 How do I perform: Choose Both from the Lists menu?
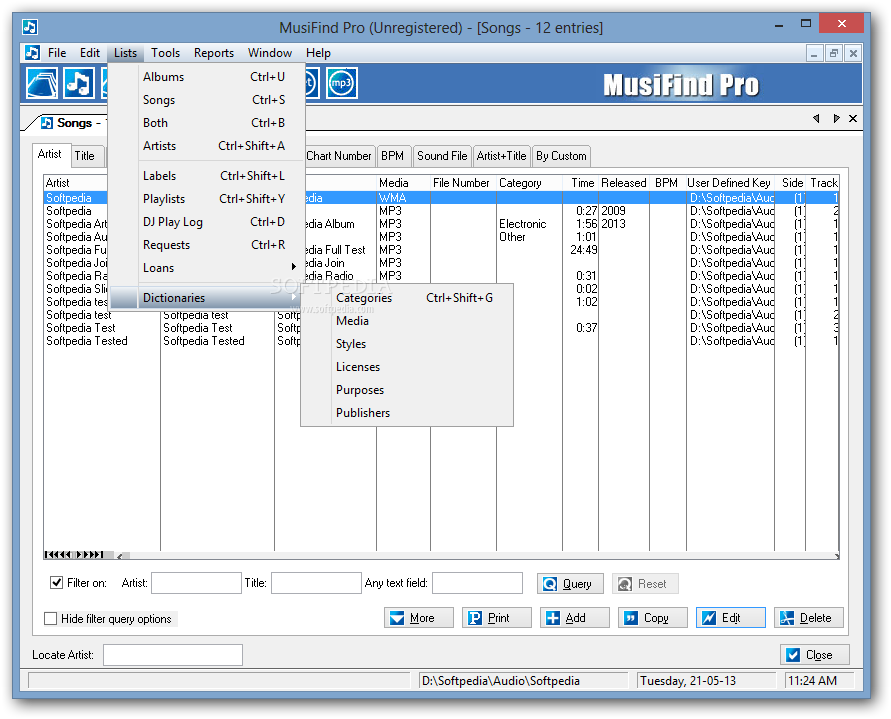coord(207,123)
